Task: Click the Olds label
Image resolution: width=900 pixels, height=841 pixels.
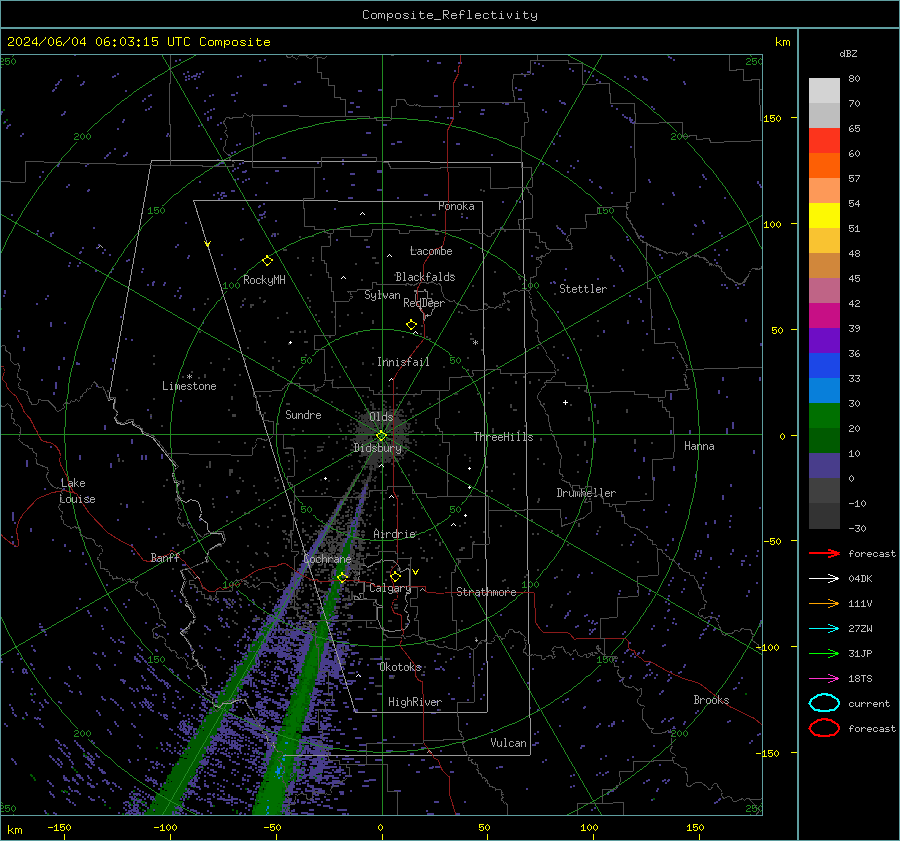Action: [x=381, y=417]
